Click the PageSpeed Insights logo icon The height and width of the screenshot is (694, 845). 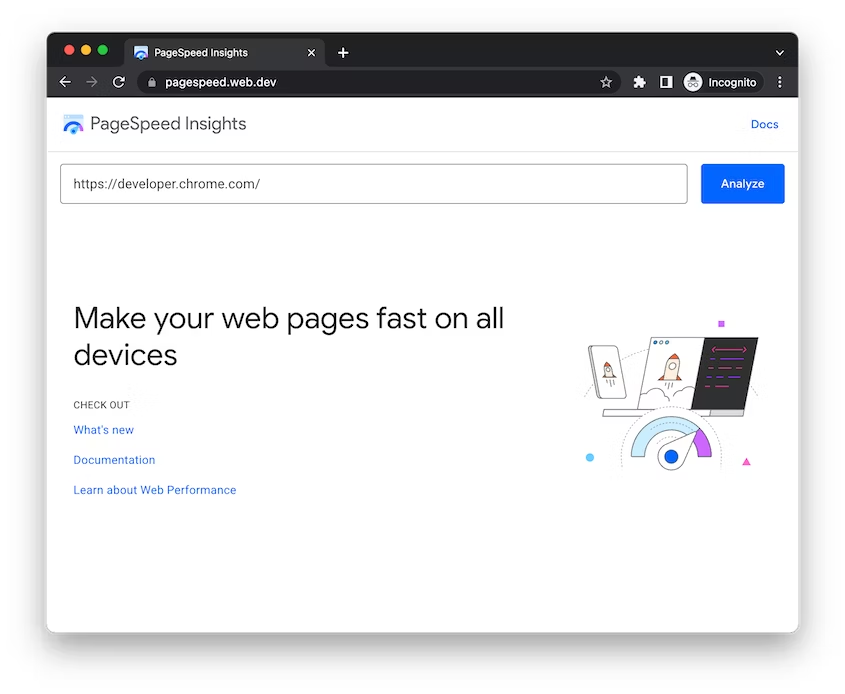(x=73, y=124)
